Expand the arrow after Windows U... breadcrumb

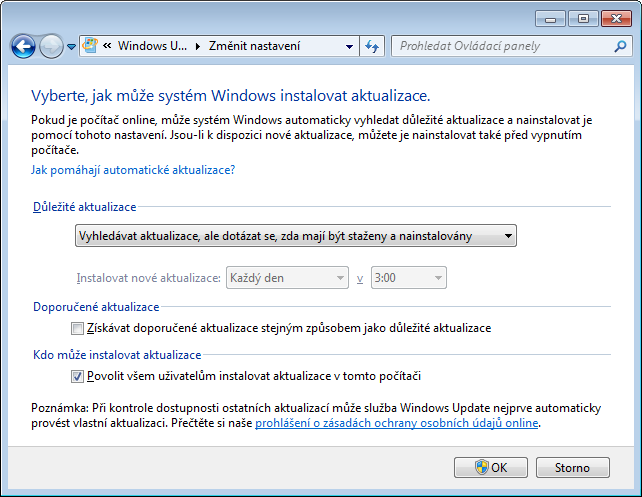[198, 46]
